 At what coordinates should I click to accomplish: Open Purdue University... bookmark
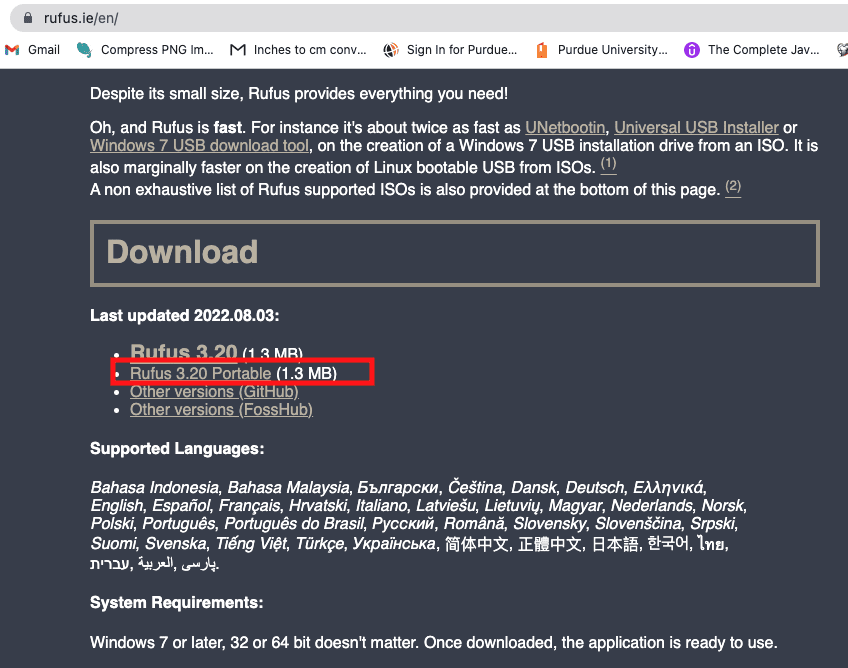coord(601,50)
